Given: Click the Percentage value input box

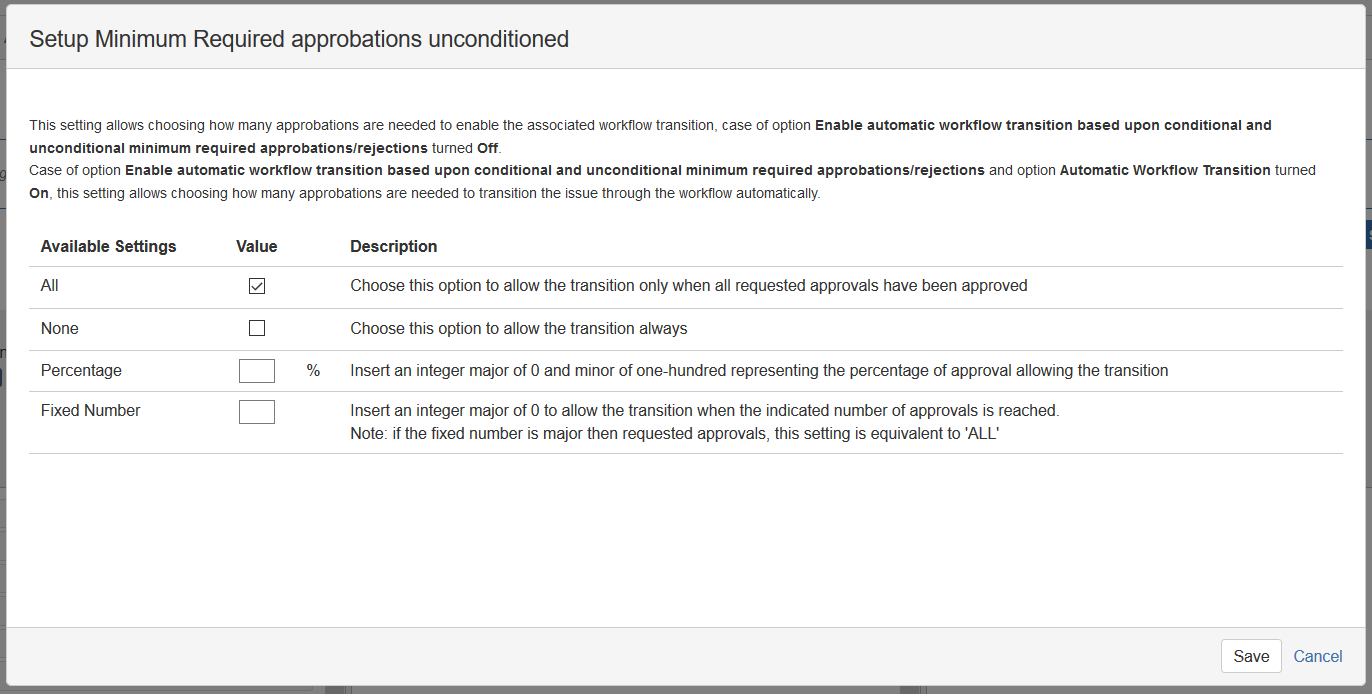Looking at the screenshot, I should pyautogui.click(x=257, y=371).
